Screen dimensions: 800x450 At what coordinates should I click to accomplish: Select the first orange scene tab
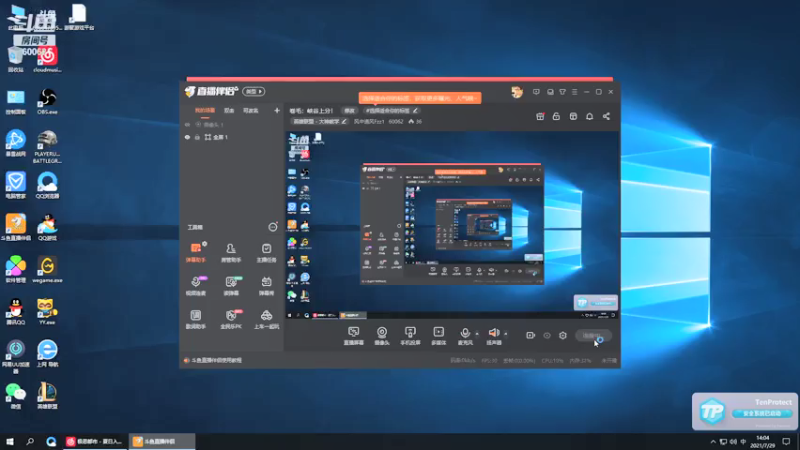pyautogui.click(x=205, y=110)
